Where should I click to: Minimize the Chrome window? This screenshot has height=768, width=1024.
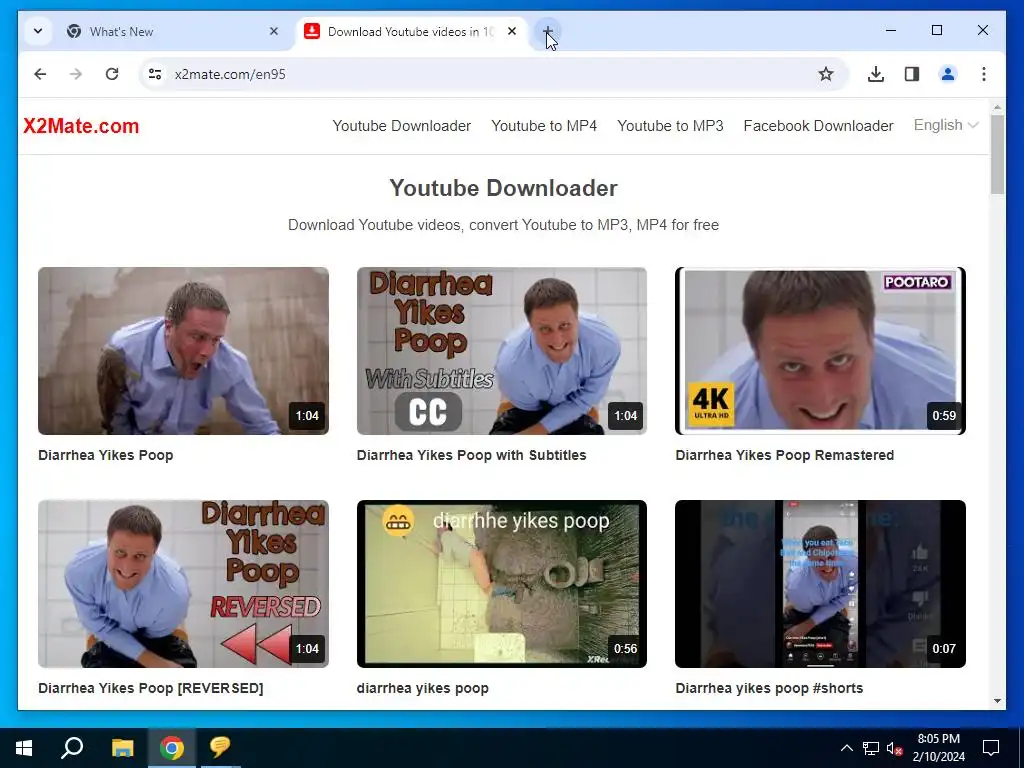pos(891,30)
